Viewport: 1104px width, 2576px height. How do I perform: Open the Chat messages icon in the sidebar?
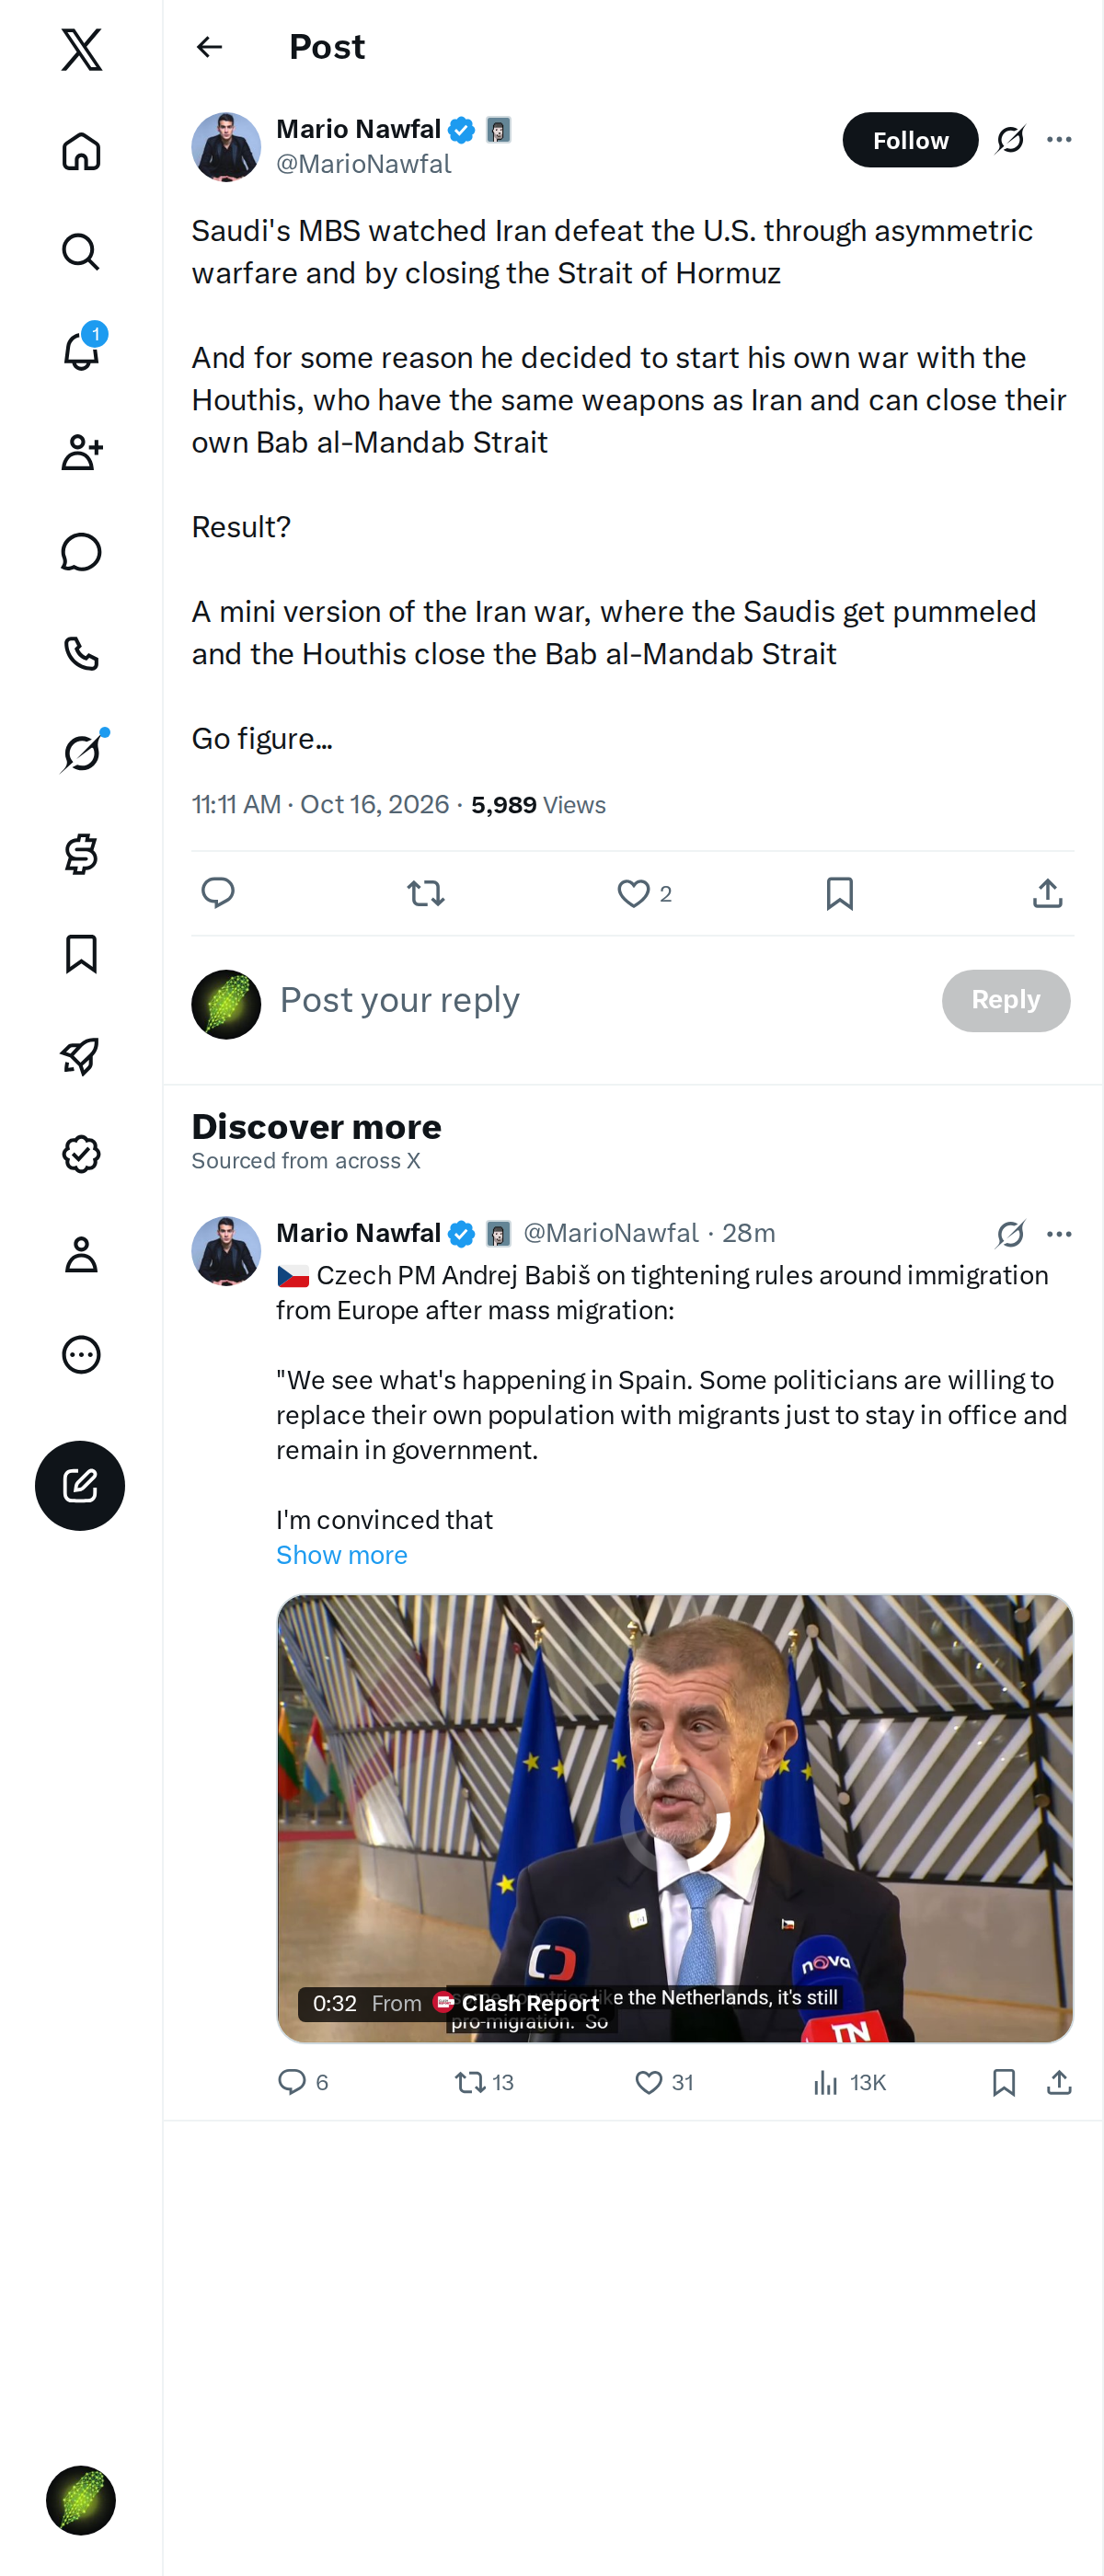81,552
